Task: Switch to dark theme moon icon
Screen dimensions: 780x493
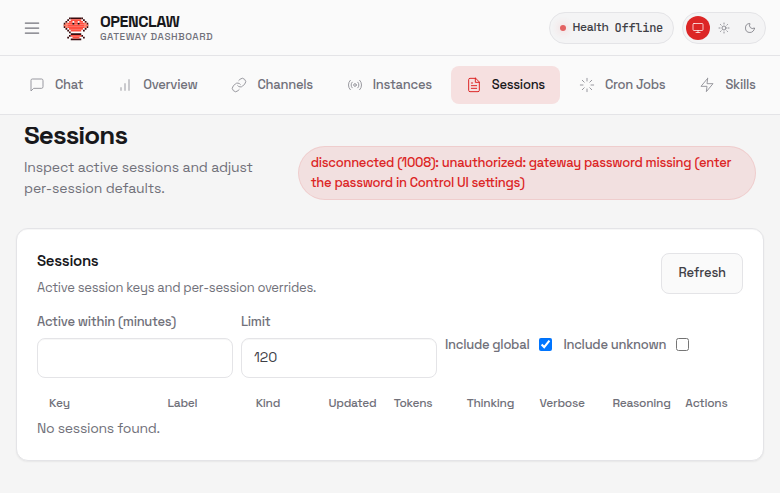Action: [750, 28]
